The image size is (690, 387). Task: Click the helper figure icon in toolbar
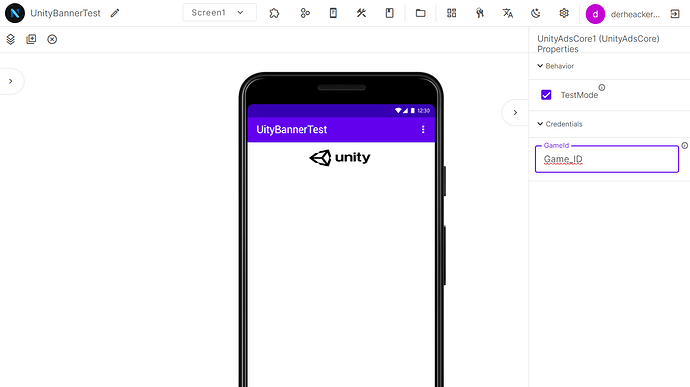point(480,13)
